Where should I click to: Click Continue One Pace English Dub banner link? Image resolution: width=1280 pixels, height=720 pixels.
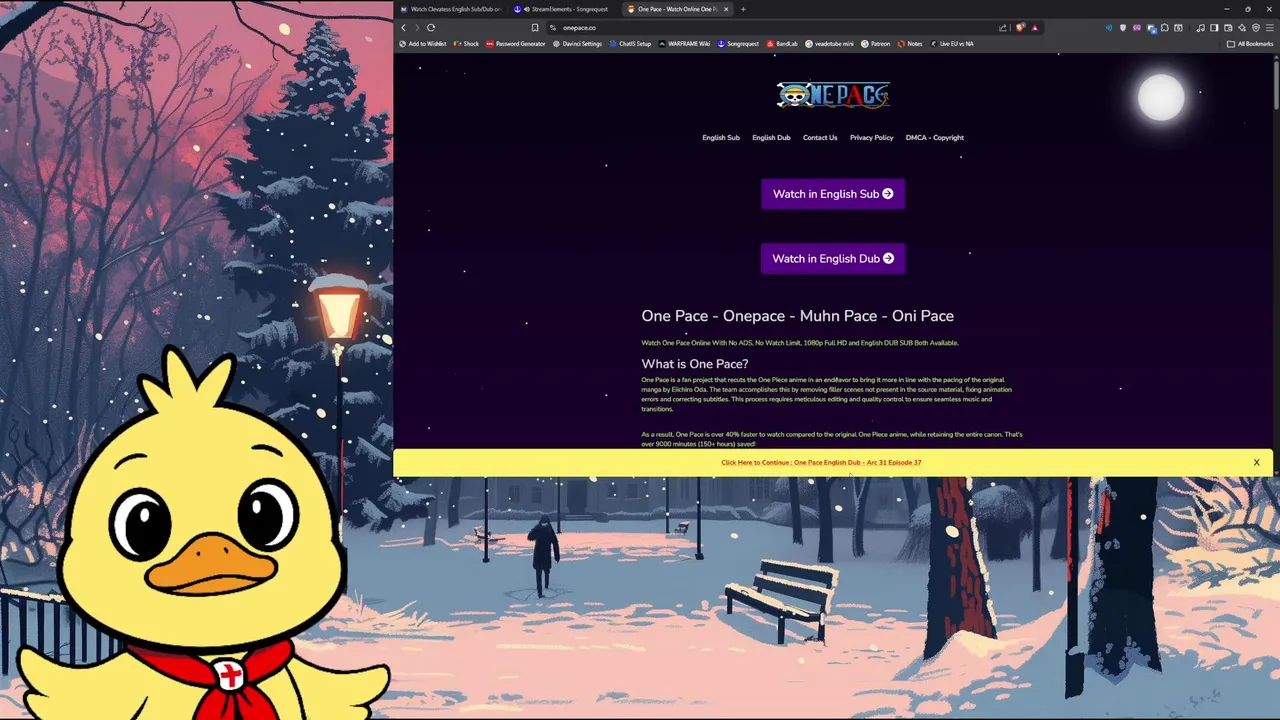point(821,463)
